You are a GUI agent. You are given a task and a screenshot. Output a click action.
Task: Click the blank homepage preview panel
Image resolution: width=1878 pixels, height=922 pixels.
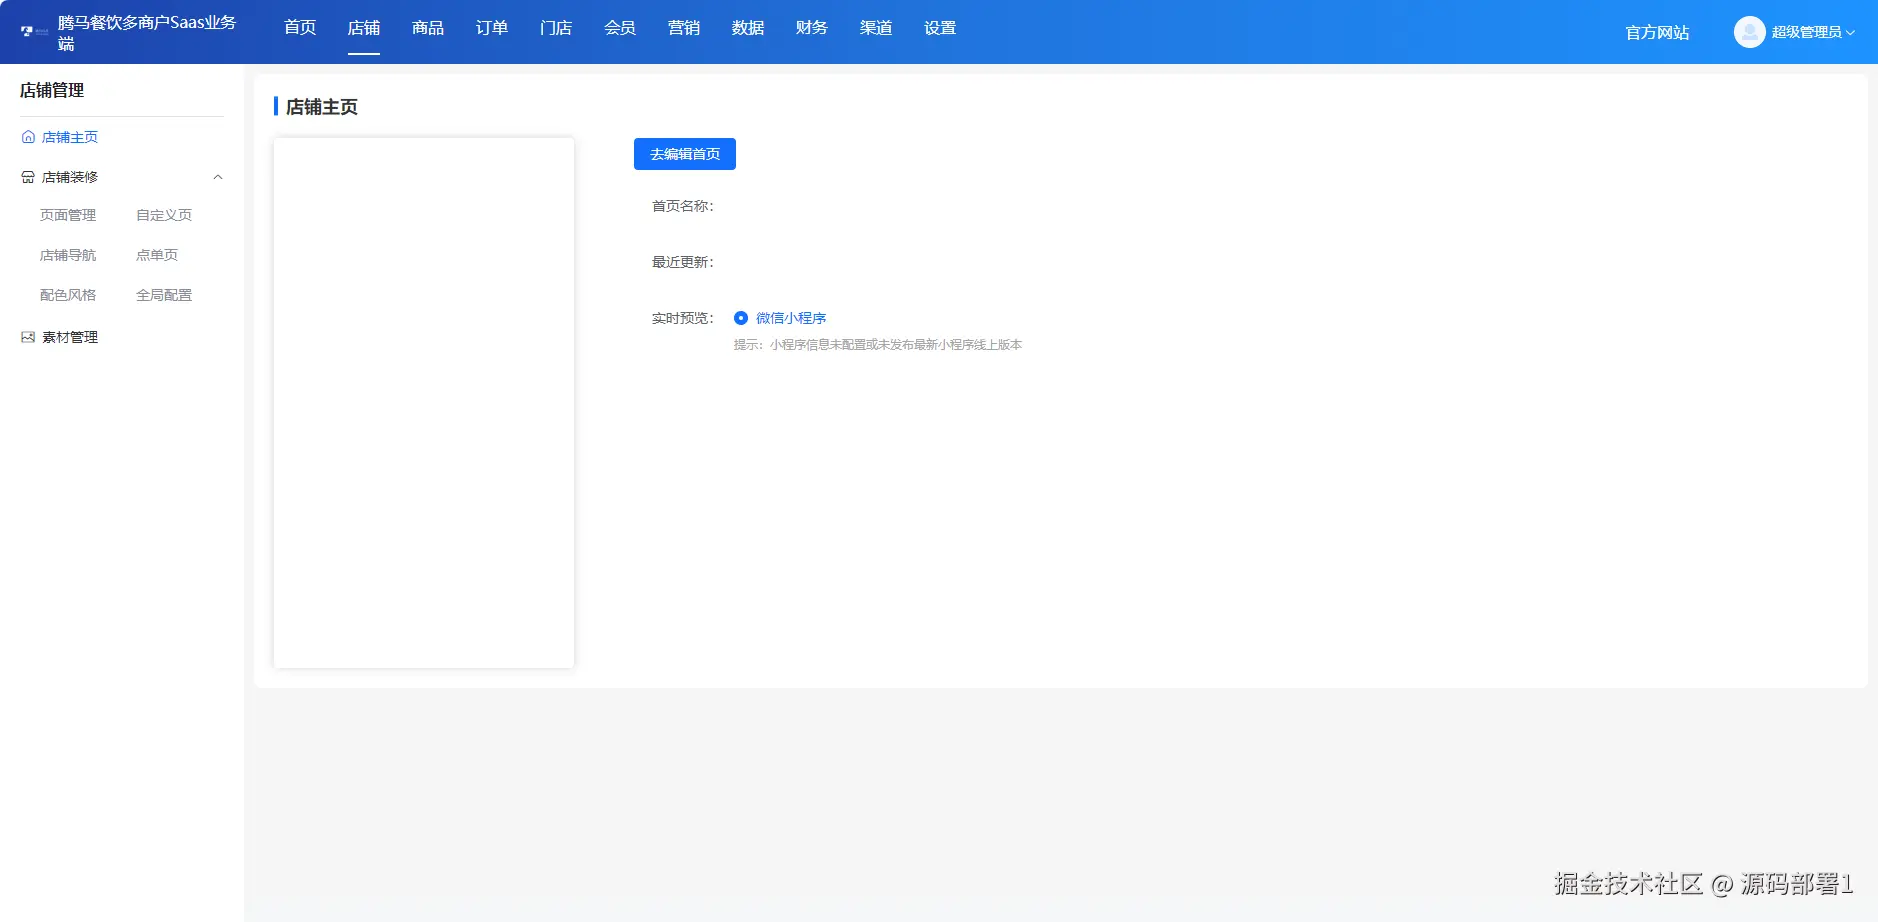(424, 403)
